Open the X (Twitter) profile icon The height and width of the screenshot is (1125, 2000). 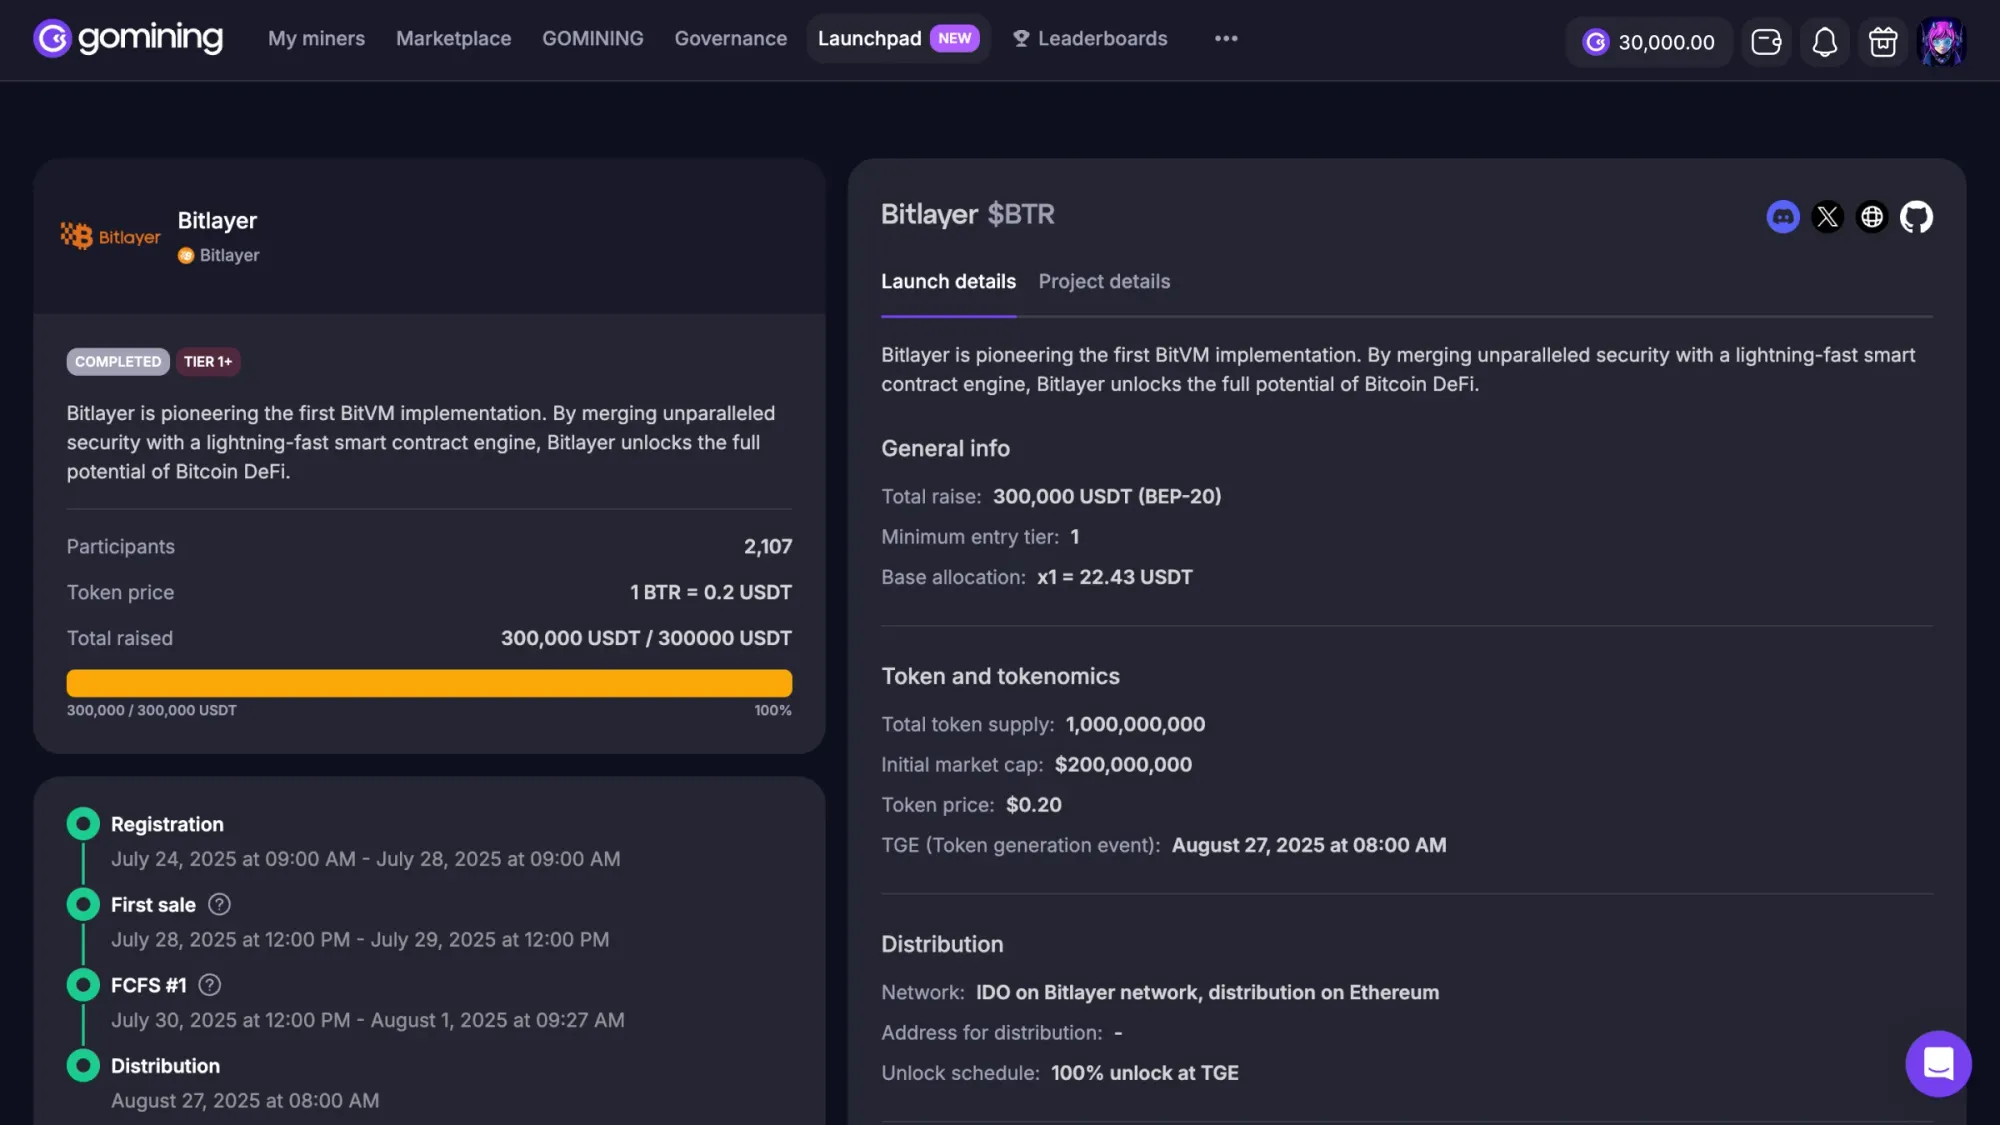pos(1827,217)
